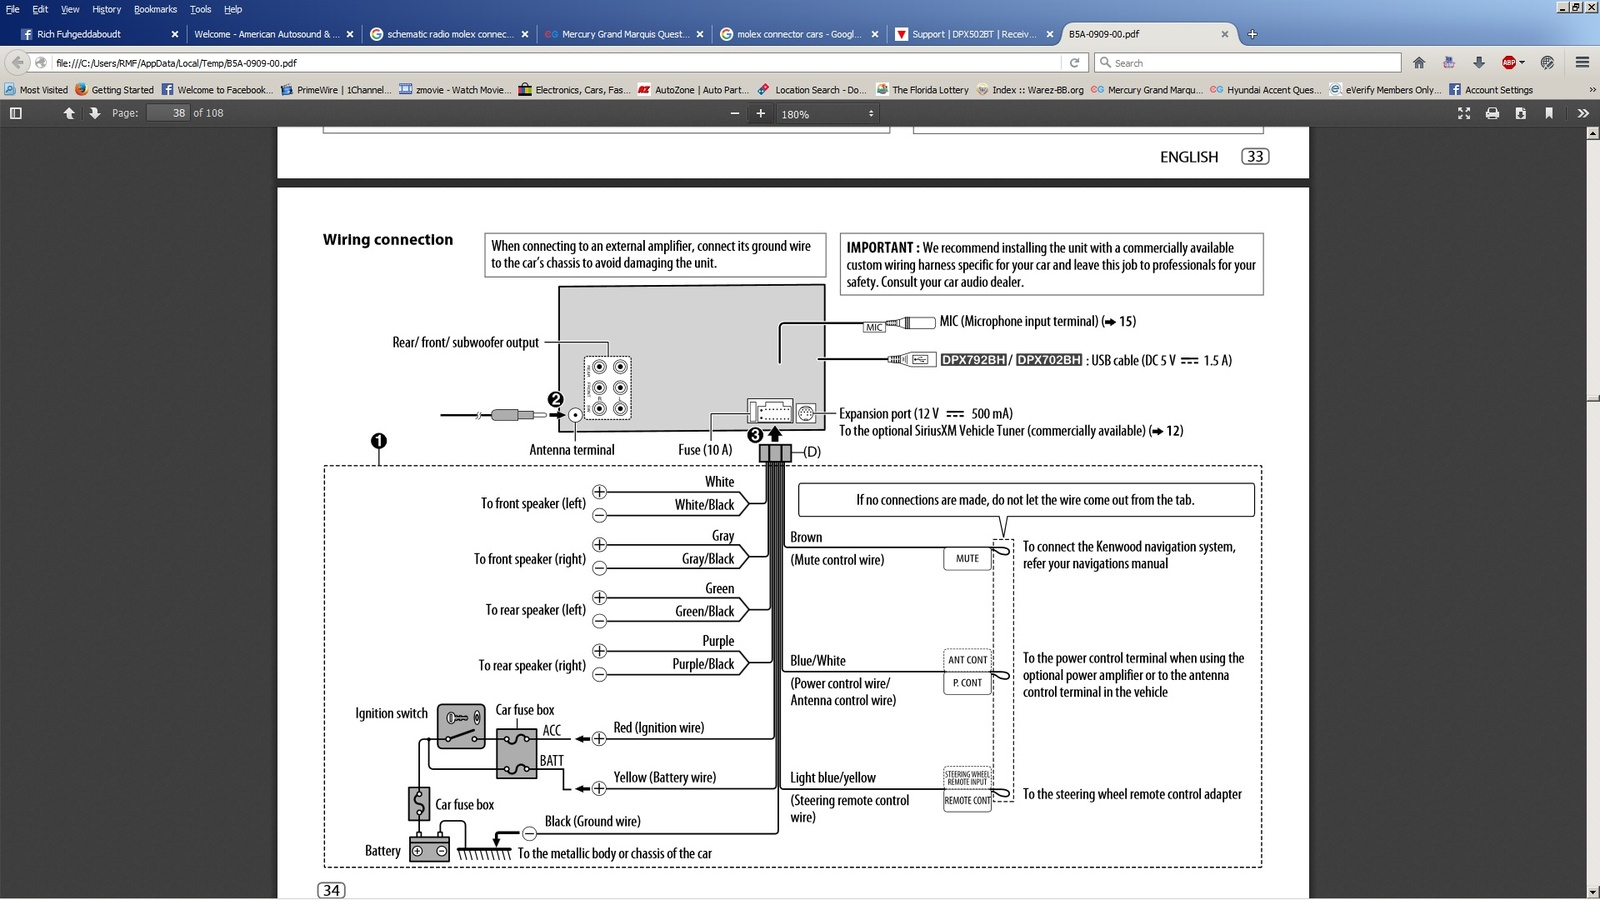The width and height of the screenshot is (1600, 900).
Task: Open the Bookmarks menu
Action: (x=155, y=9)
